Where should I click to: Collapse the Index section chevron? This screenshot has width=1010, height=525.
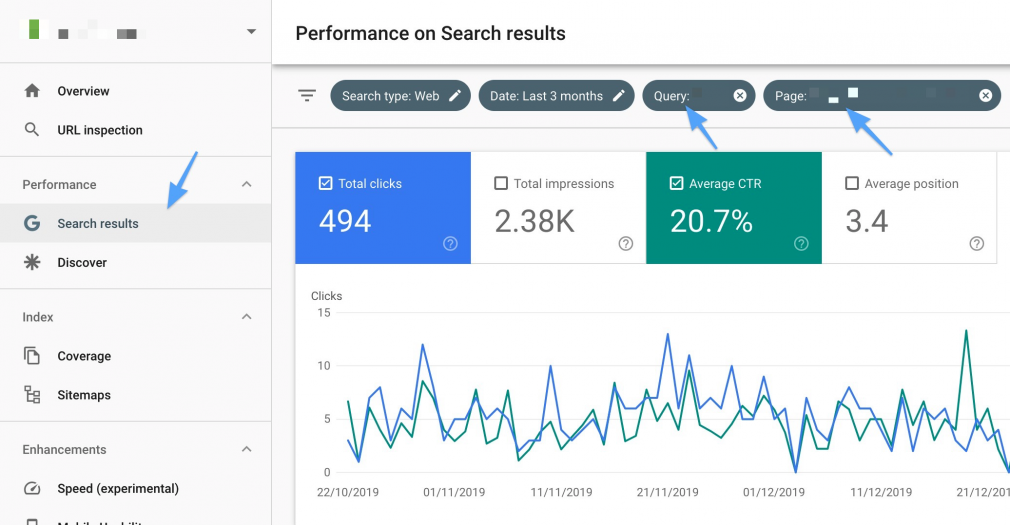(246, 317)
